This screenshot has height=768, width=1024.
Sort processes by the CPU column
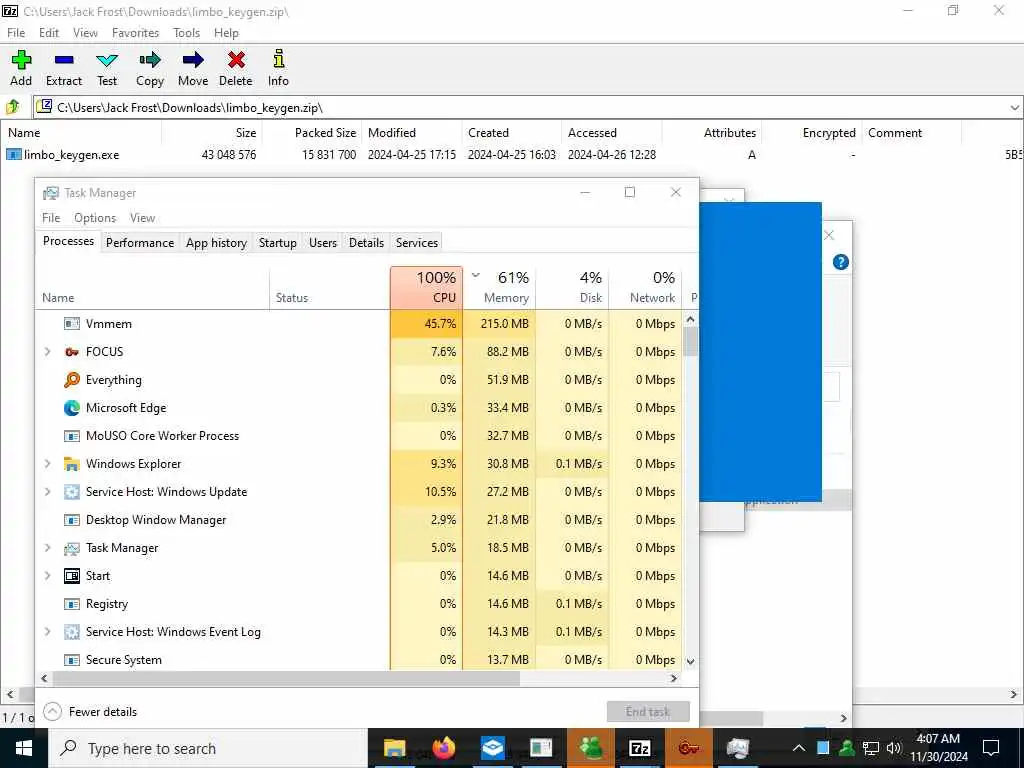tap(426, 287)
